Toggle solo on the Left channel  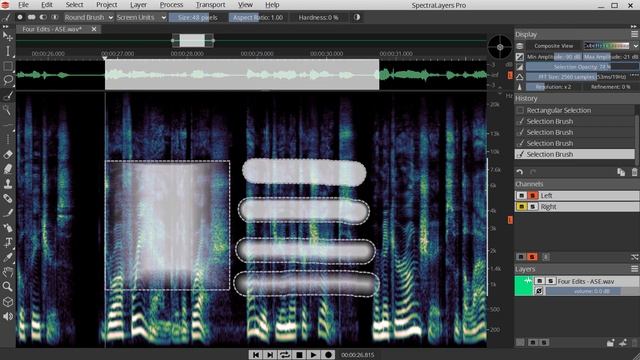[x=532, y=196]
